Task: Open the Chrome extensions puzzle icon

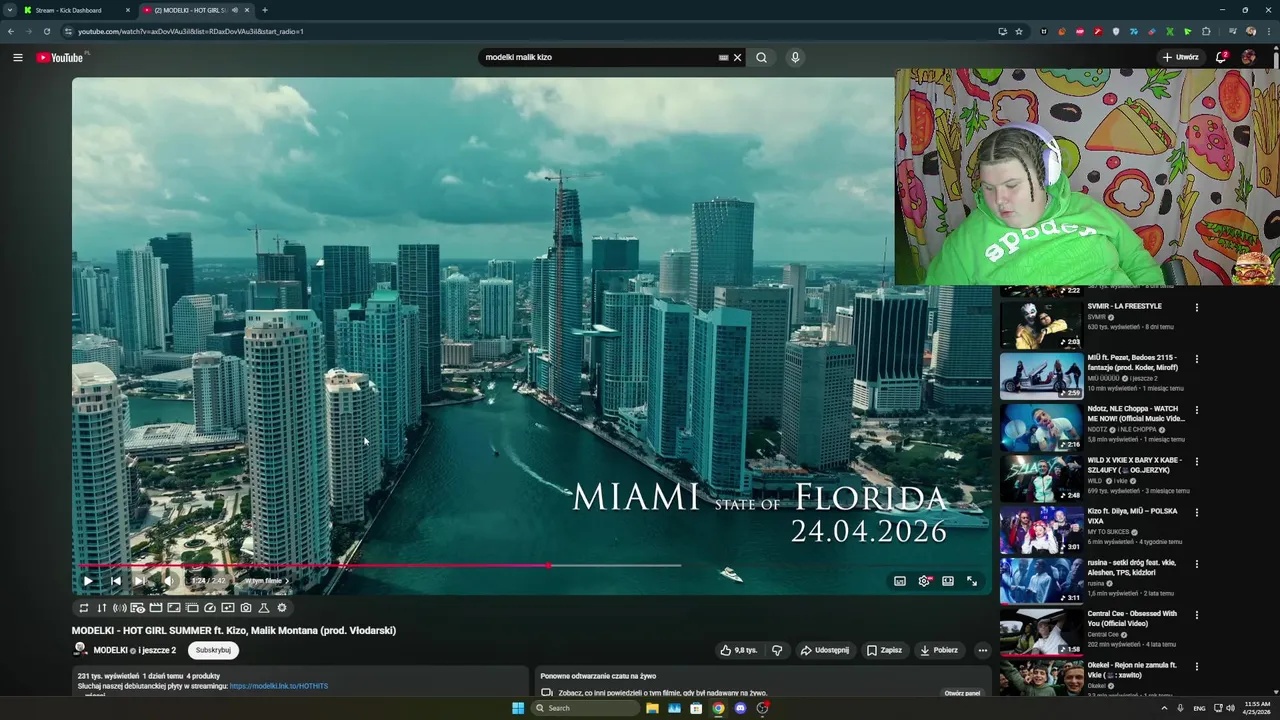Action: 1206,31
